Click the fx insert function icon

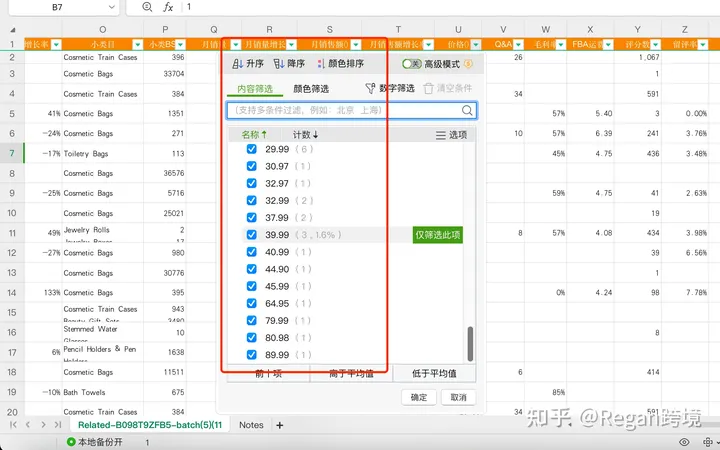(x=168, y=7)
